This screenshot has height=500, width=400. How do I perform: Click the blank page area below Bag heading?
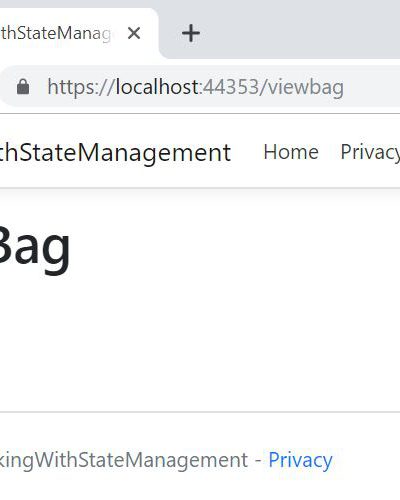[200, 340]
